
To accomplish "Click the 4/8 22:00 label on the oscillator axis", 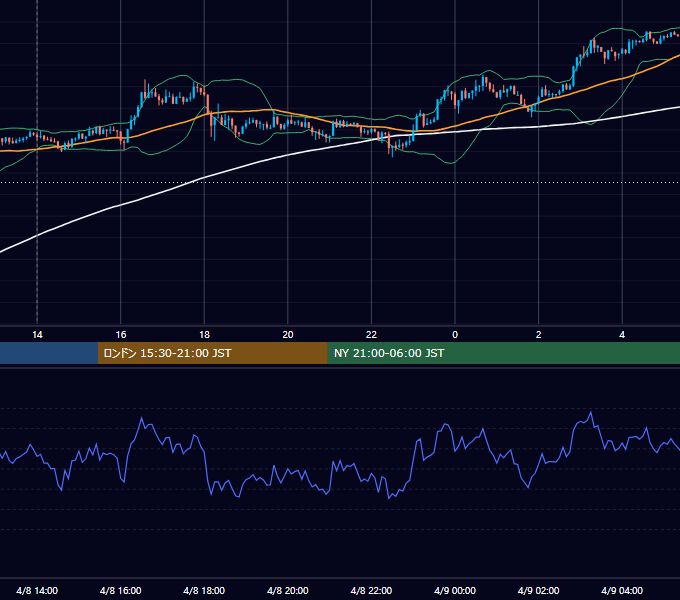I will coord(371,590).
